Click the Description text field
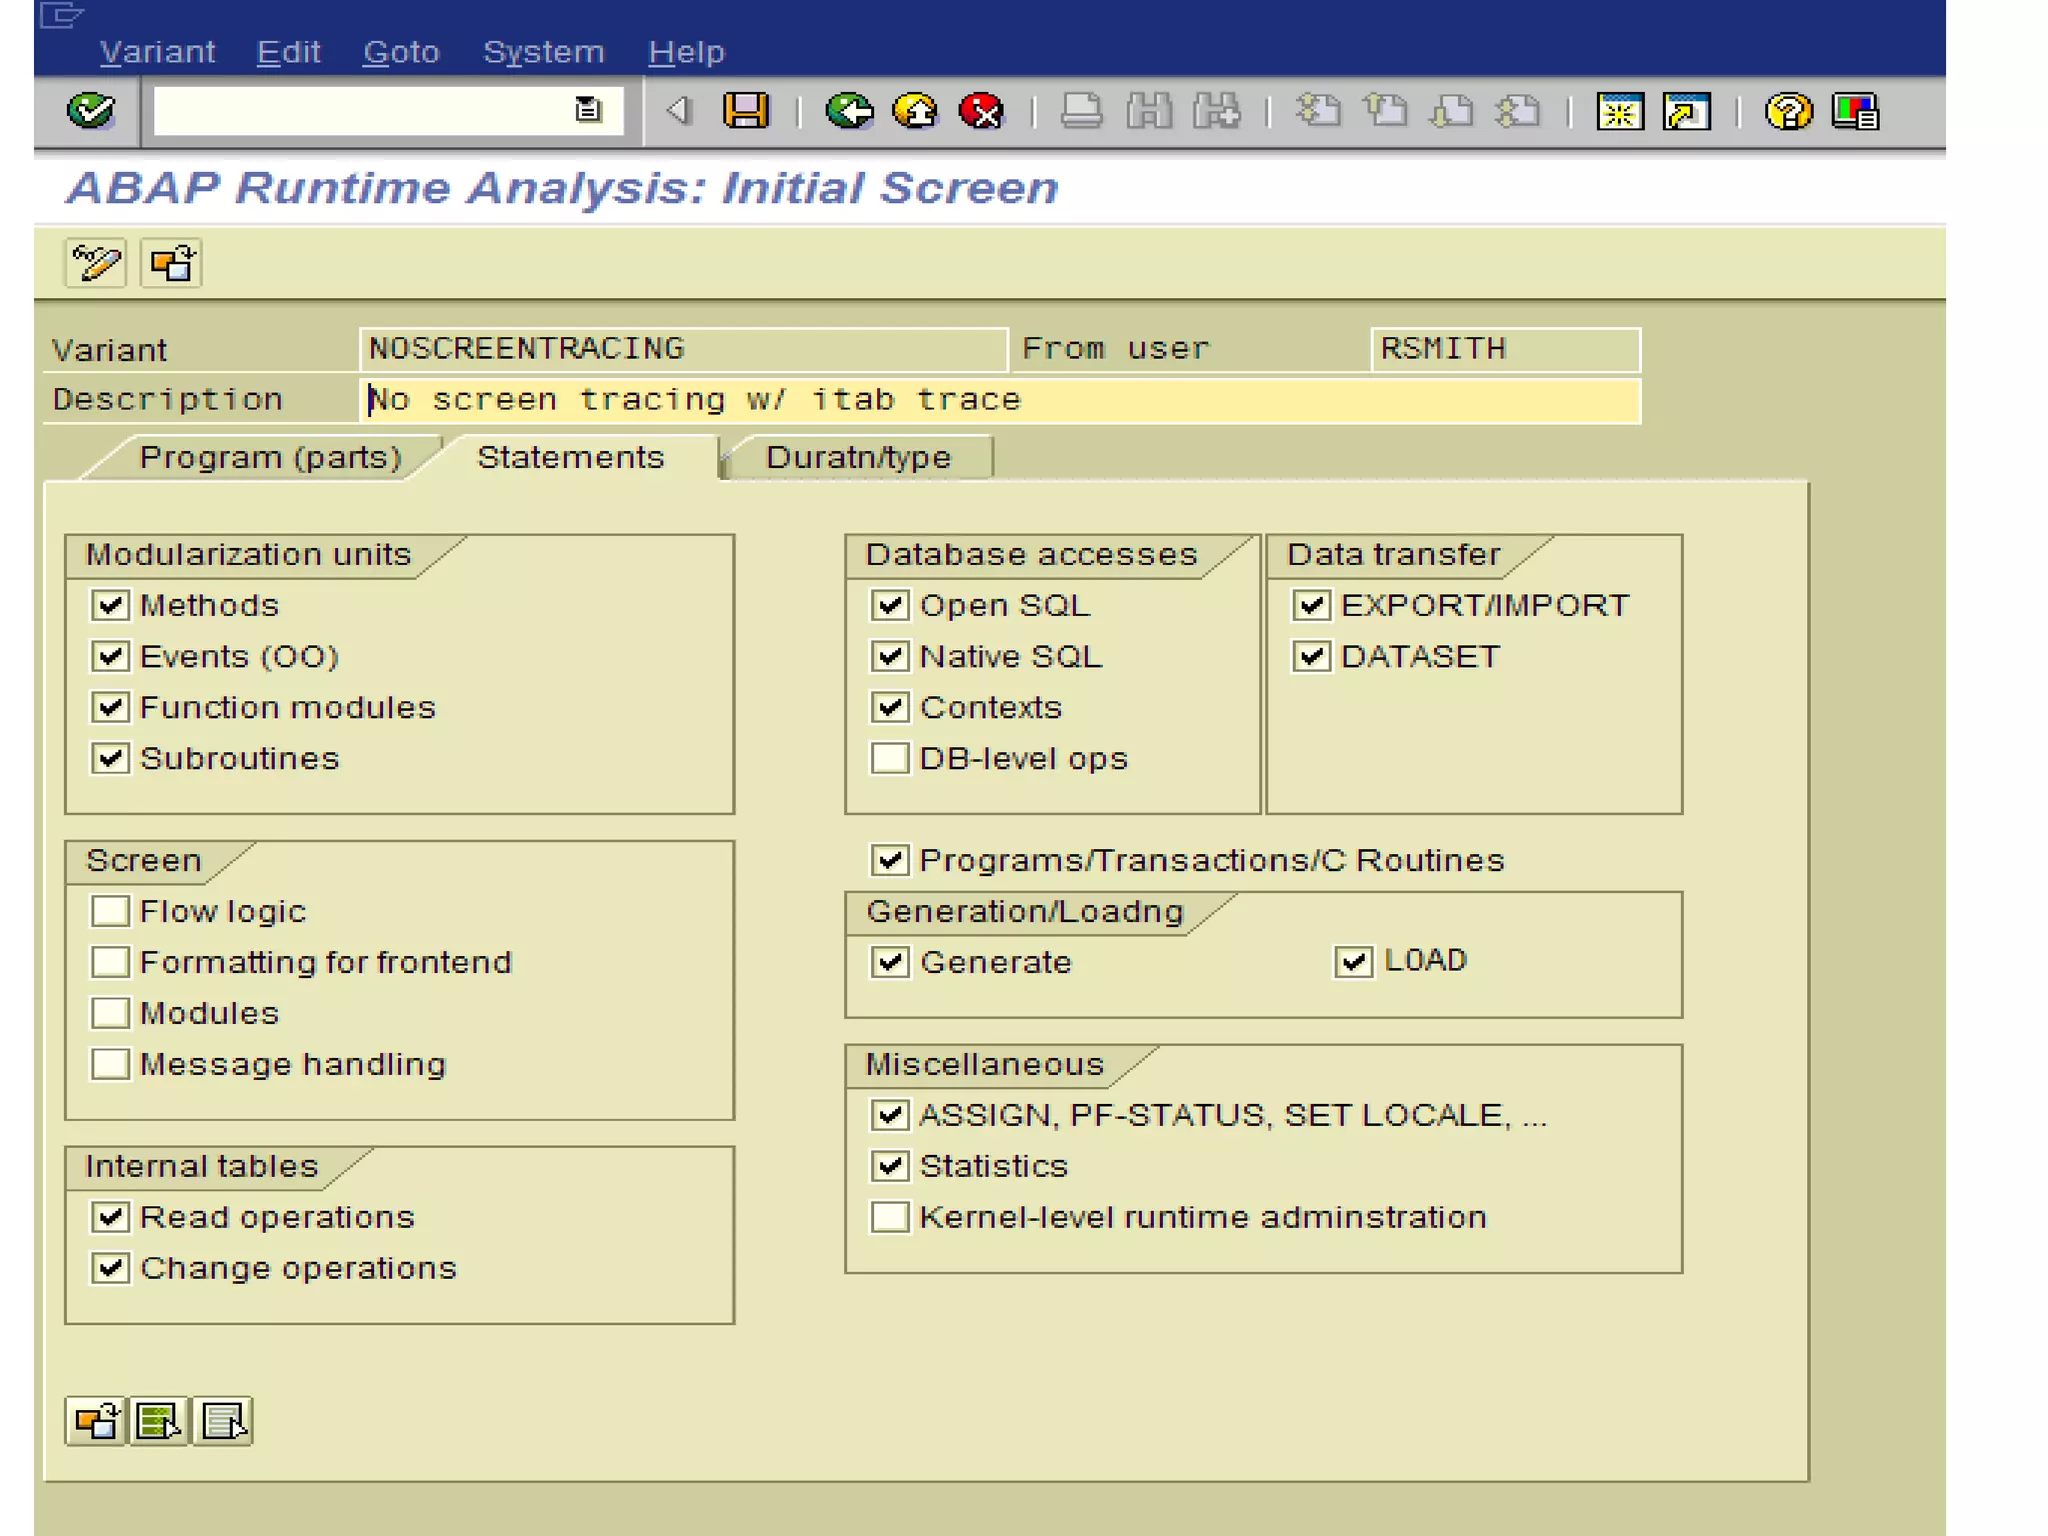Viewport: 2048px width, 1536px height. 1000,400
